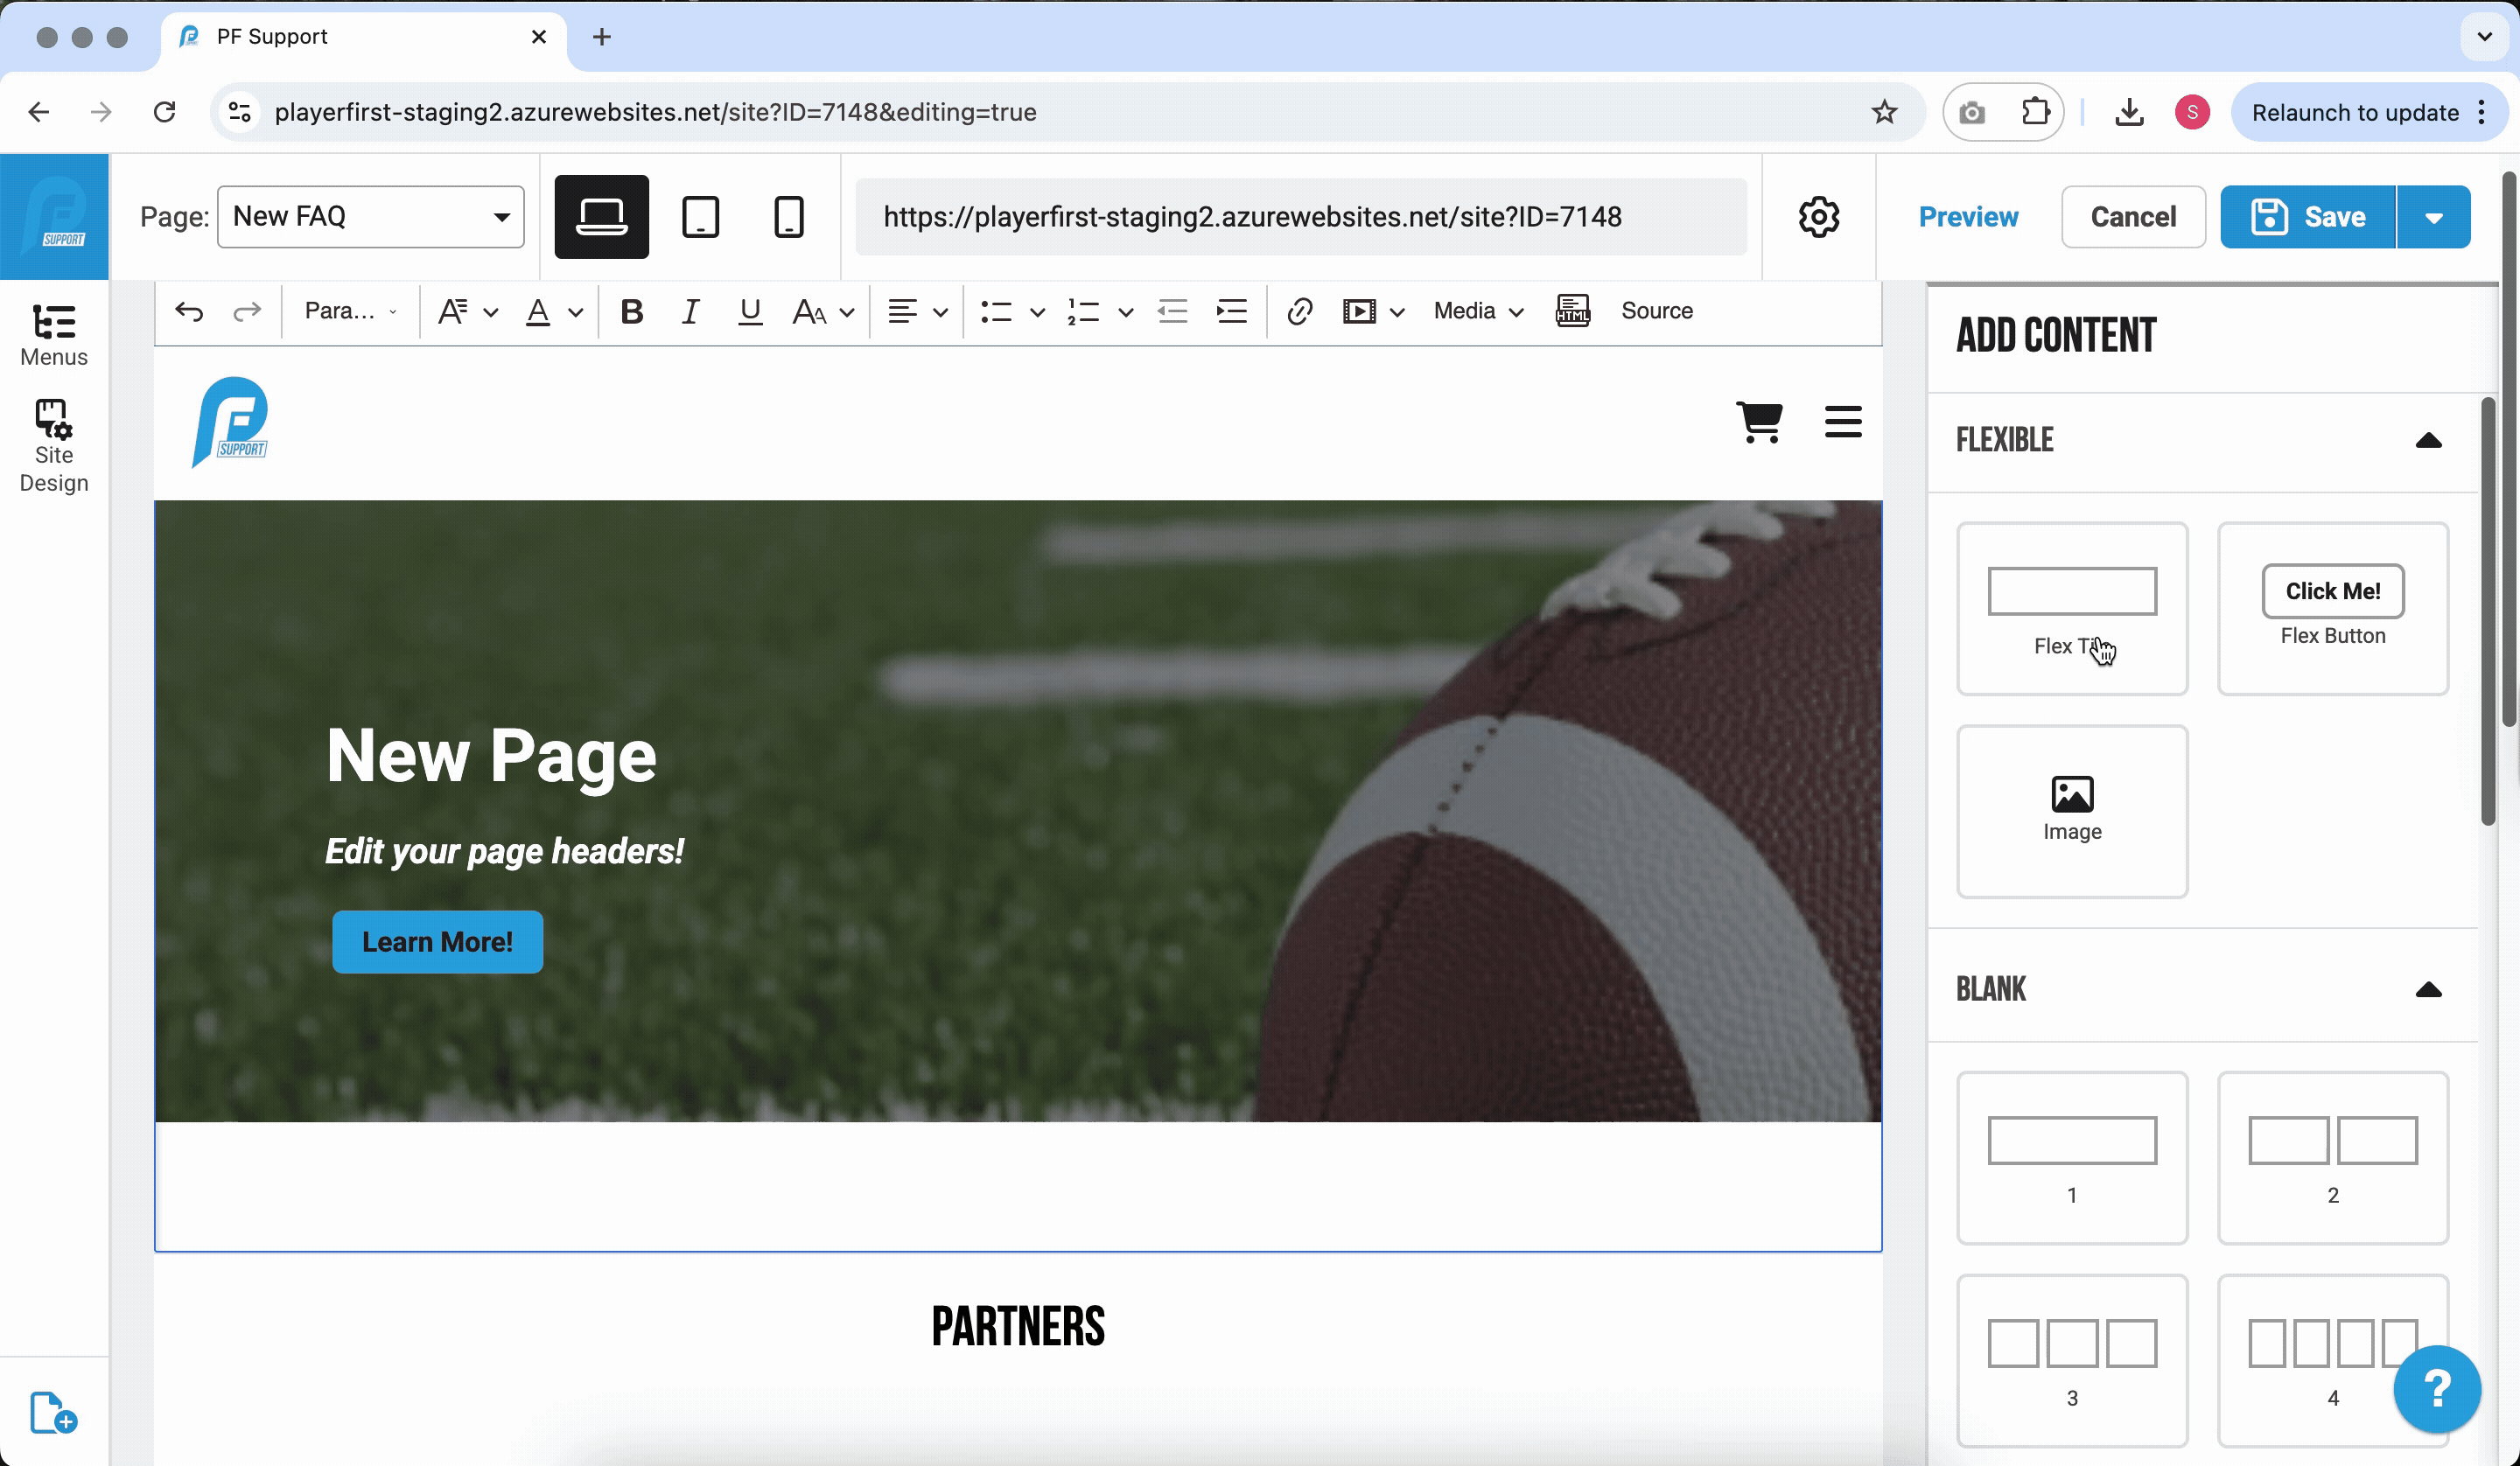Open the hamburger menu on site header

click(x=1842, y=422)
